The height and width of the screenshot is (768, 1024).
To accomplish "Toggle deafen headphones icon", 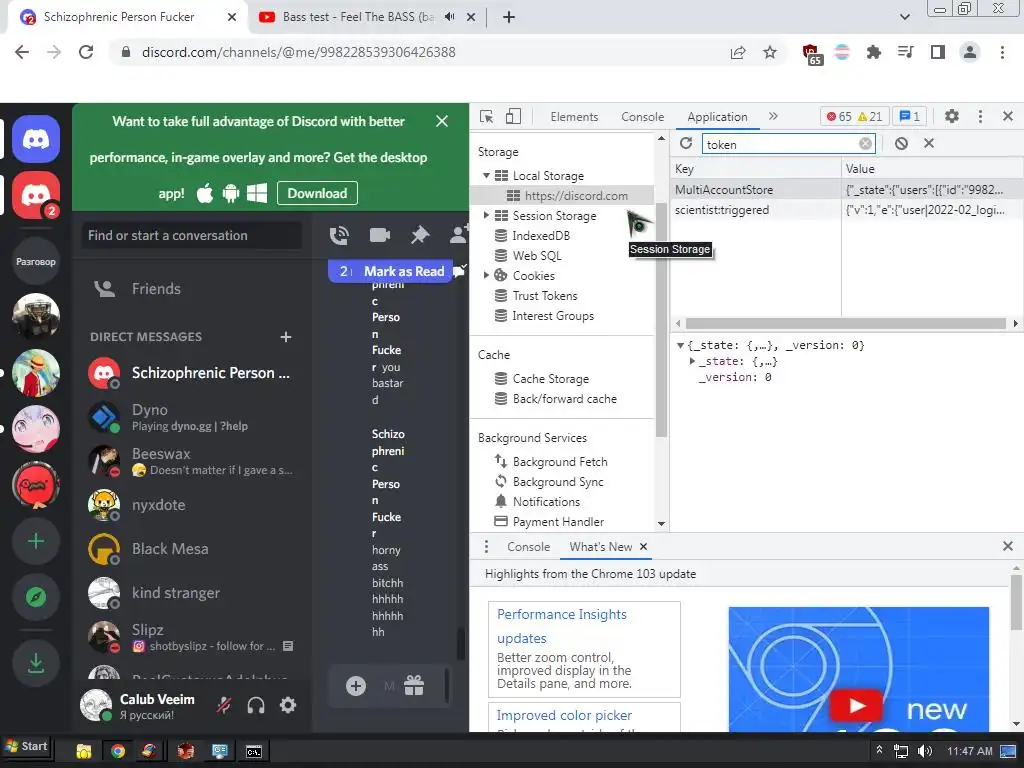I will pos(256,705).
